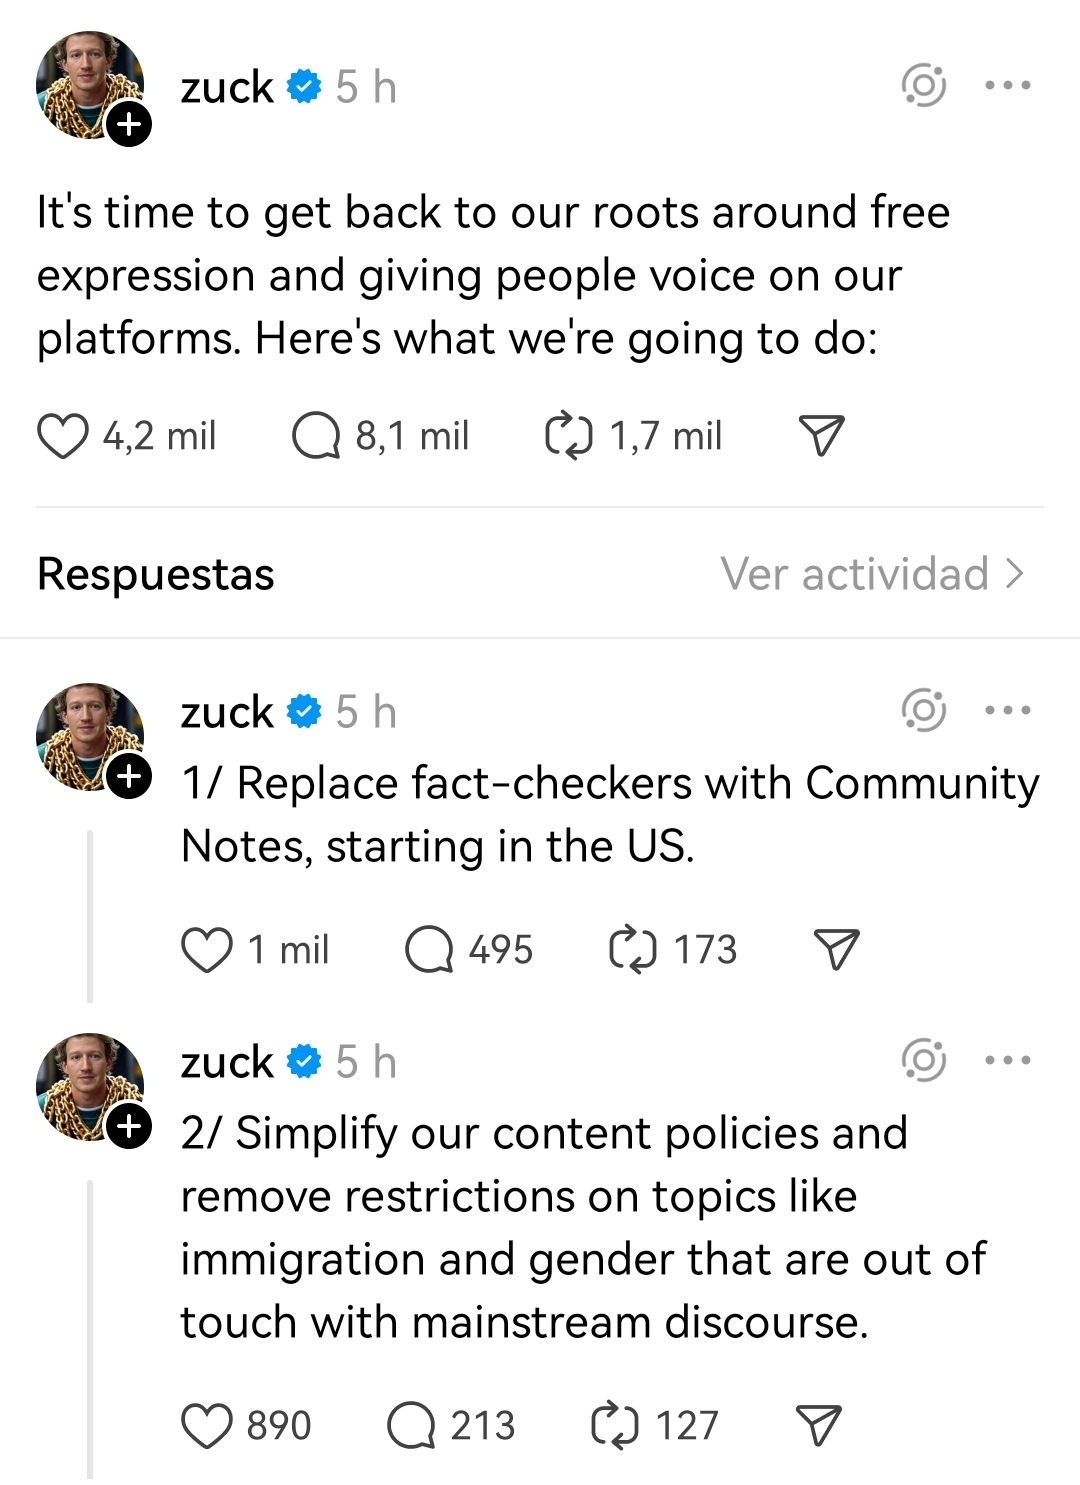Send the Community Notes reply
Screen dimensions: 1080x1485
pyautogui.click(x=836, y=950)
